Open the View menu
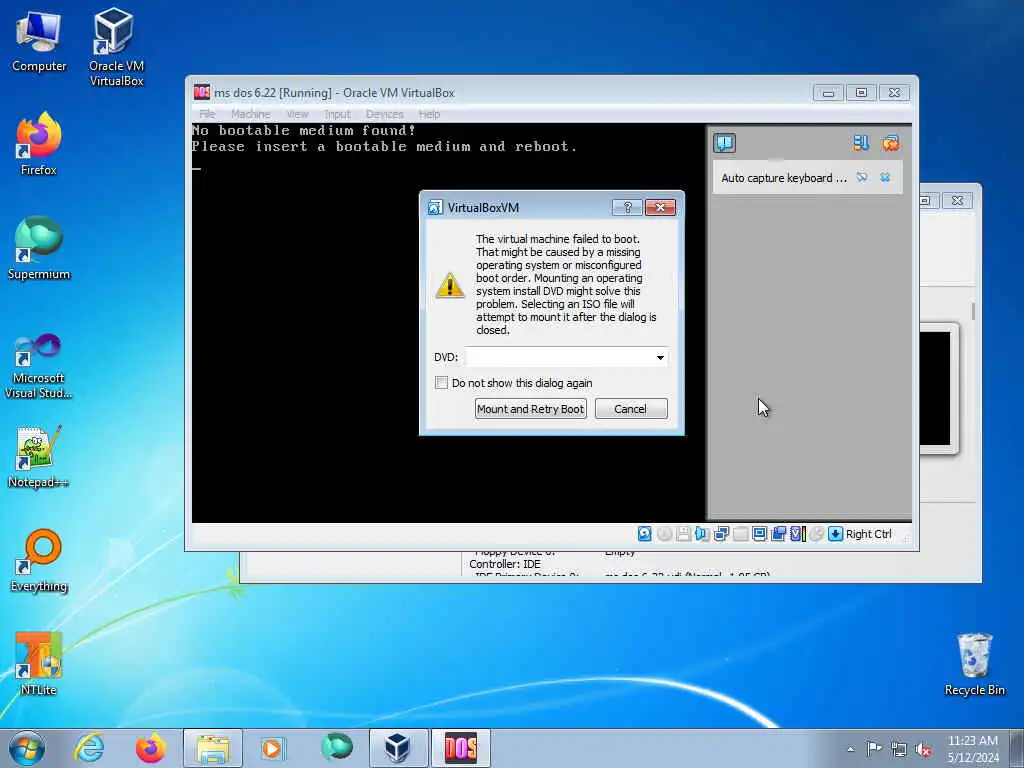 297,114
